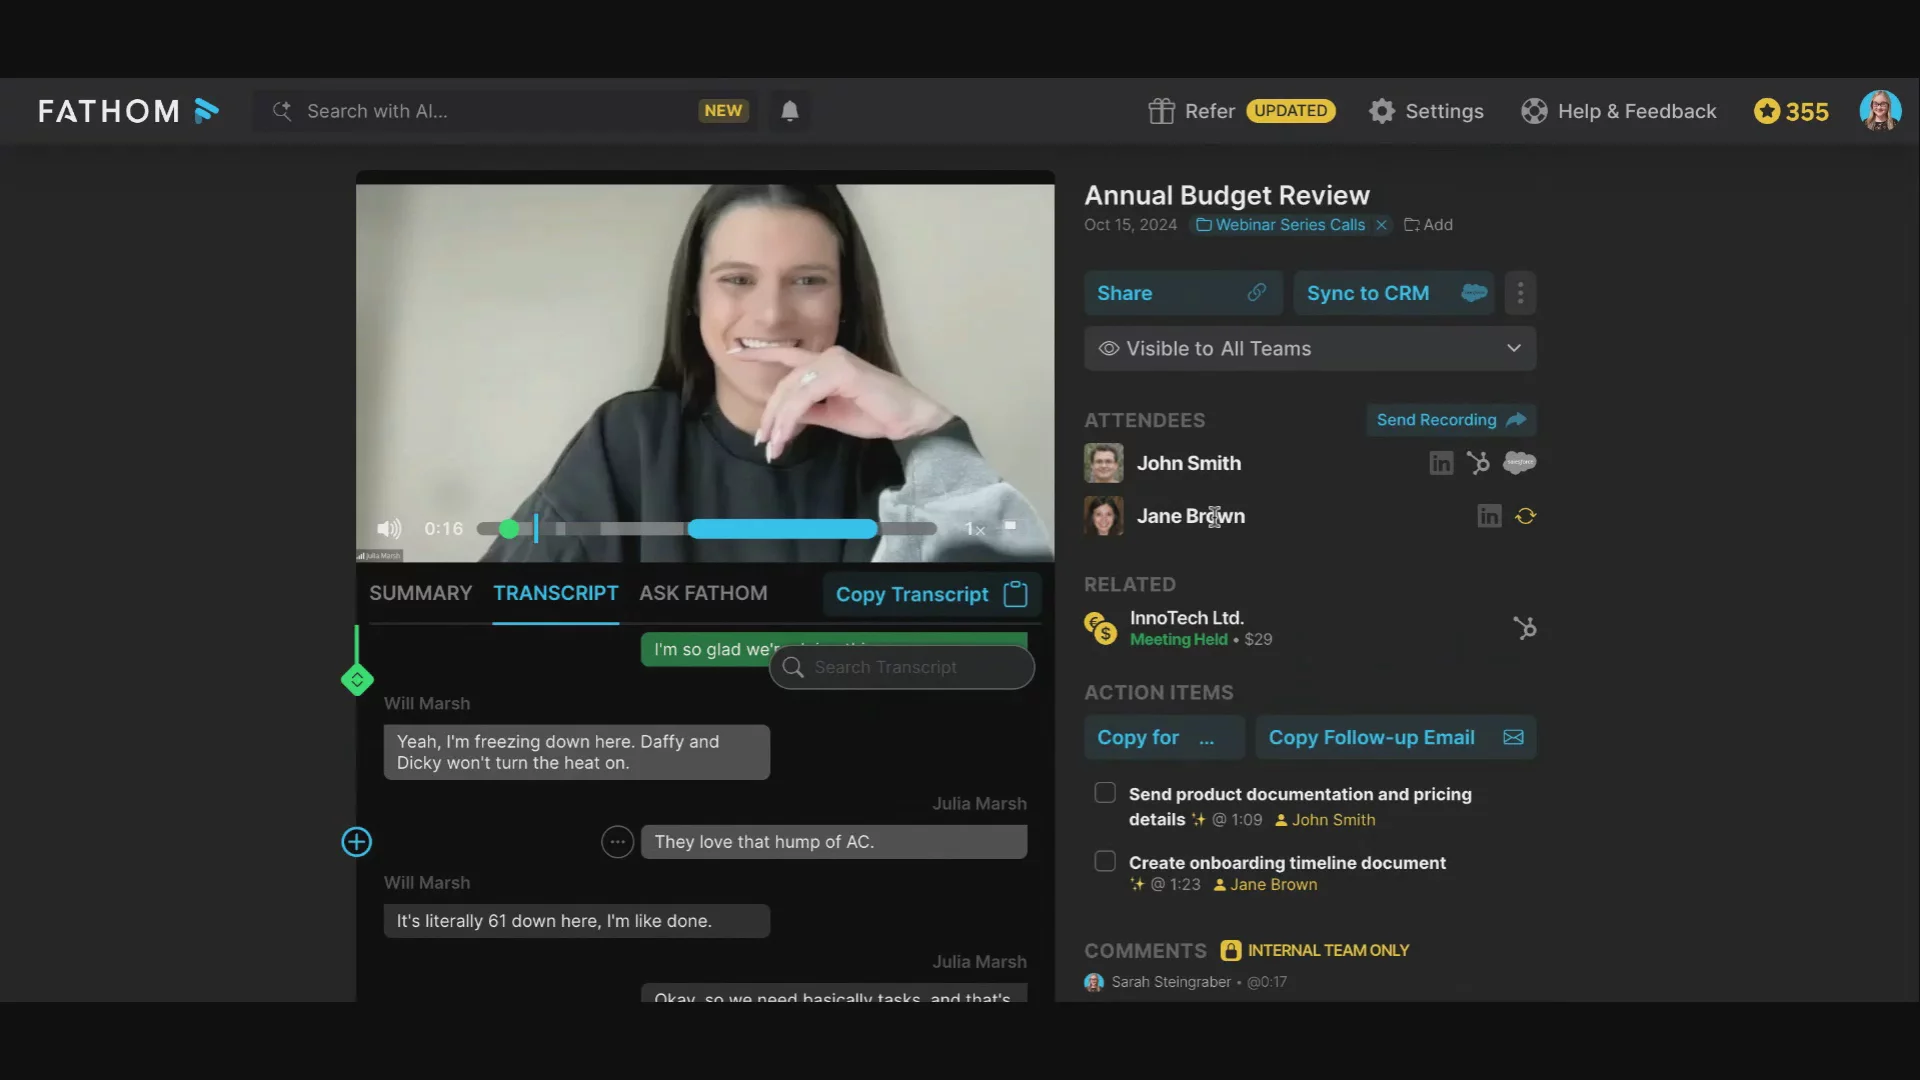The width and height of the screenshot is (1920, 1080).
Task: Open the user profile avatar
Action: (x=1880, y=110)
